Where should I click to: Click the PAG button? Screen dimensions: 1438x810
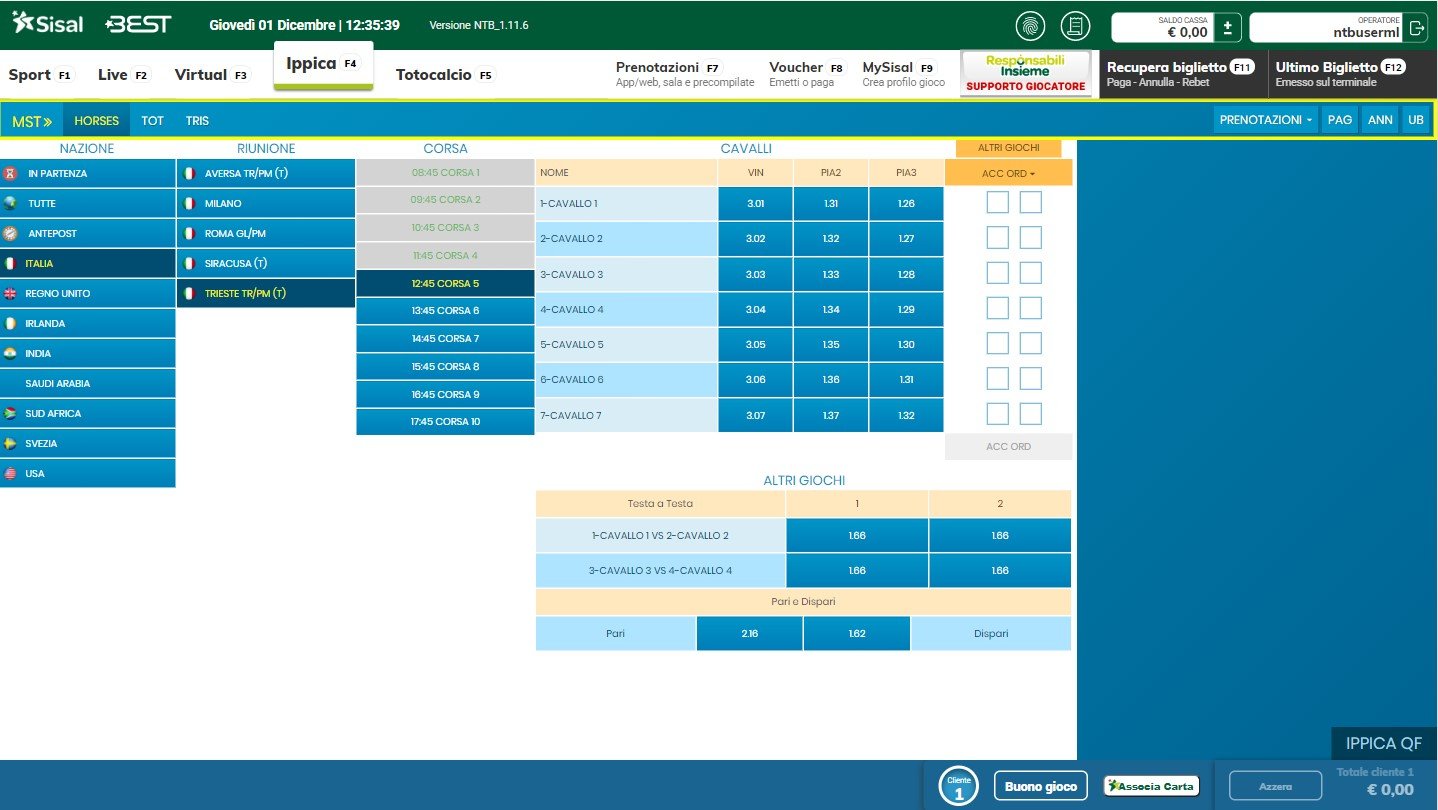(1340, 120)
